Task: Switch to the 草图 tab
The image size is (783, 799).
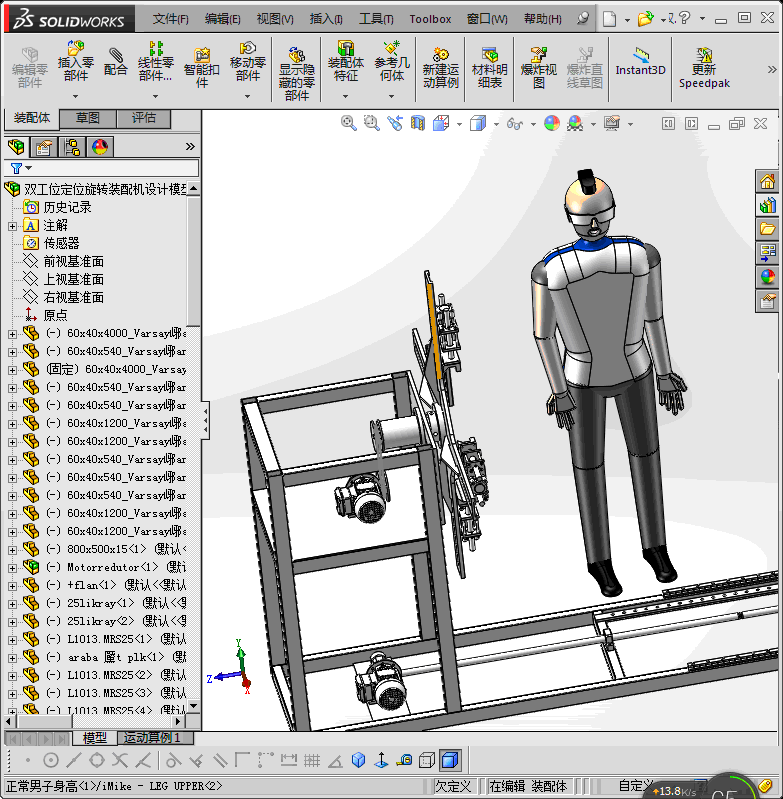Action: [88, 118]
